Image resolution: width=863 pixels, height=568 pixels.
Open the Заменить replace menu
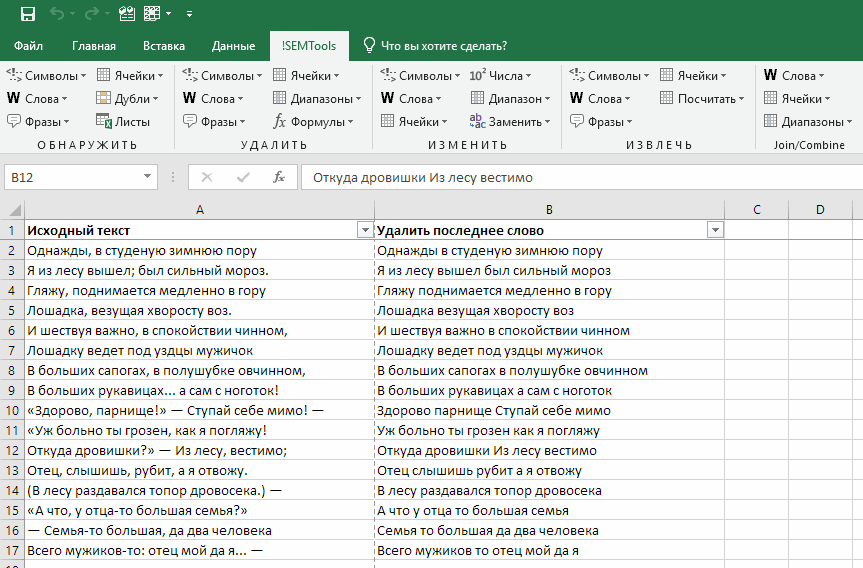[510, 122]
